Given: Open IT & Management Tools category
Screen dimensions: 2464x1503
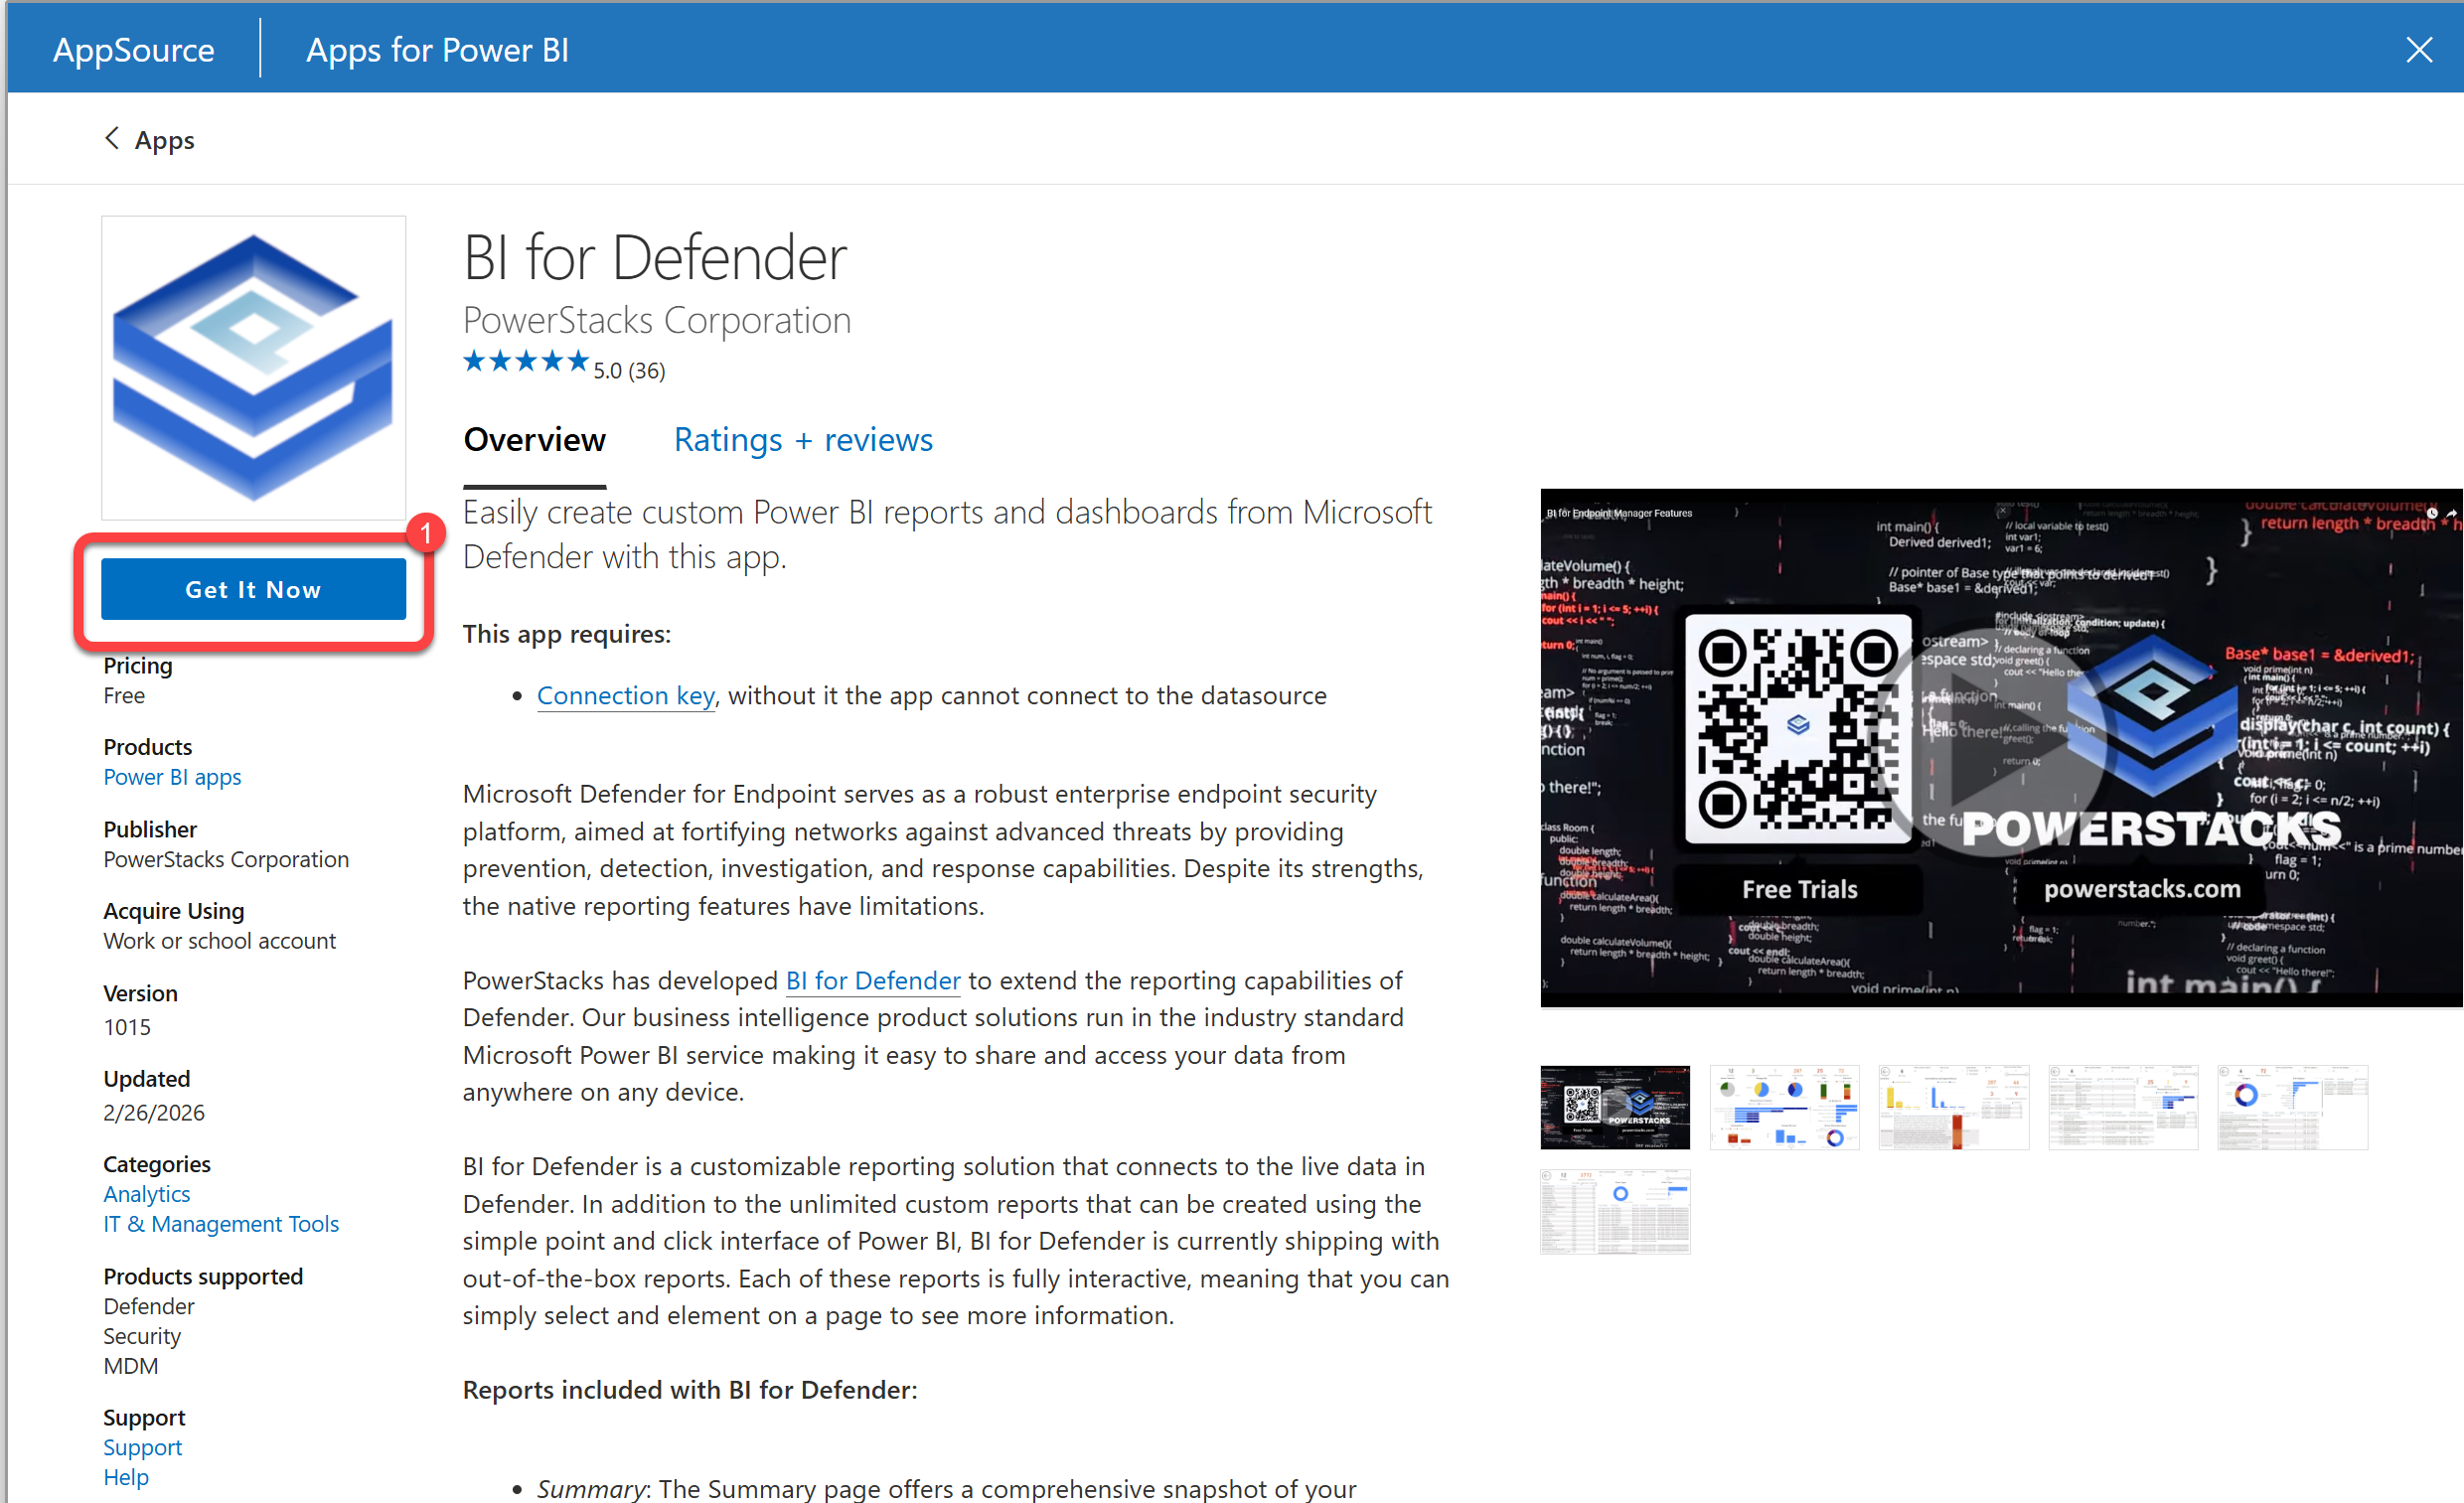Looking at the screenshot, I should click(221, 1224).
